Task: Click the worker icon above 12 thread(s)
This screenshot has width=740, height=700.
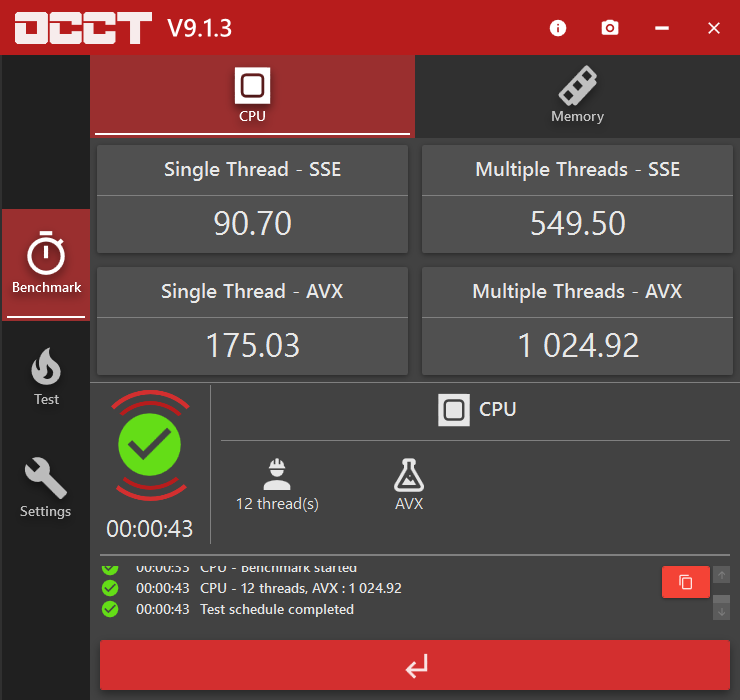Action: click(x=277, y=474)
